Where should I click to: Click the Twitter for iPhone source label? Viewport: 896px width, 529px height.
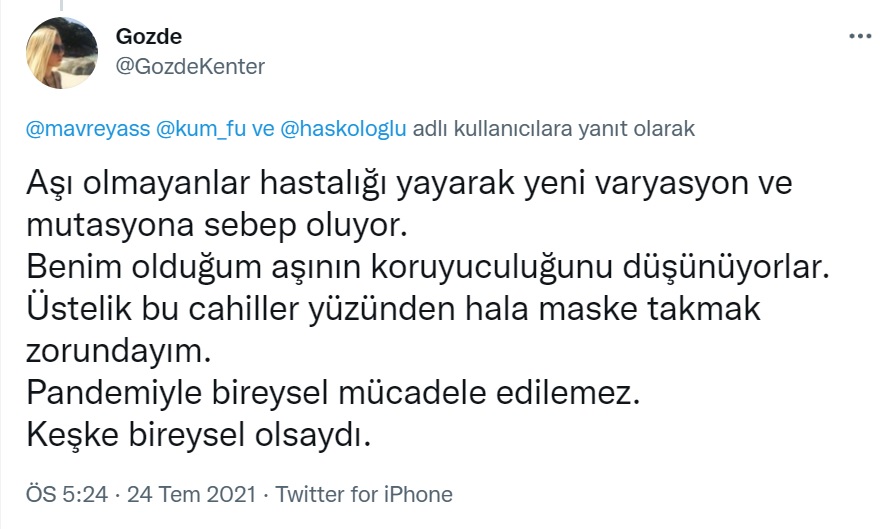pyautogui.click(x=364, y=494)
